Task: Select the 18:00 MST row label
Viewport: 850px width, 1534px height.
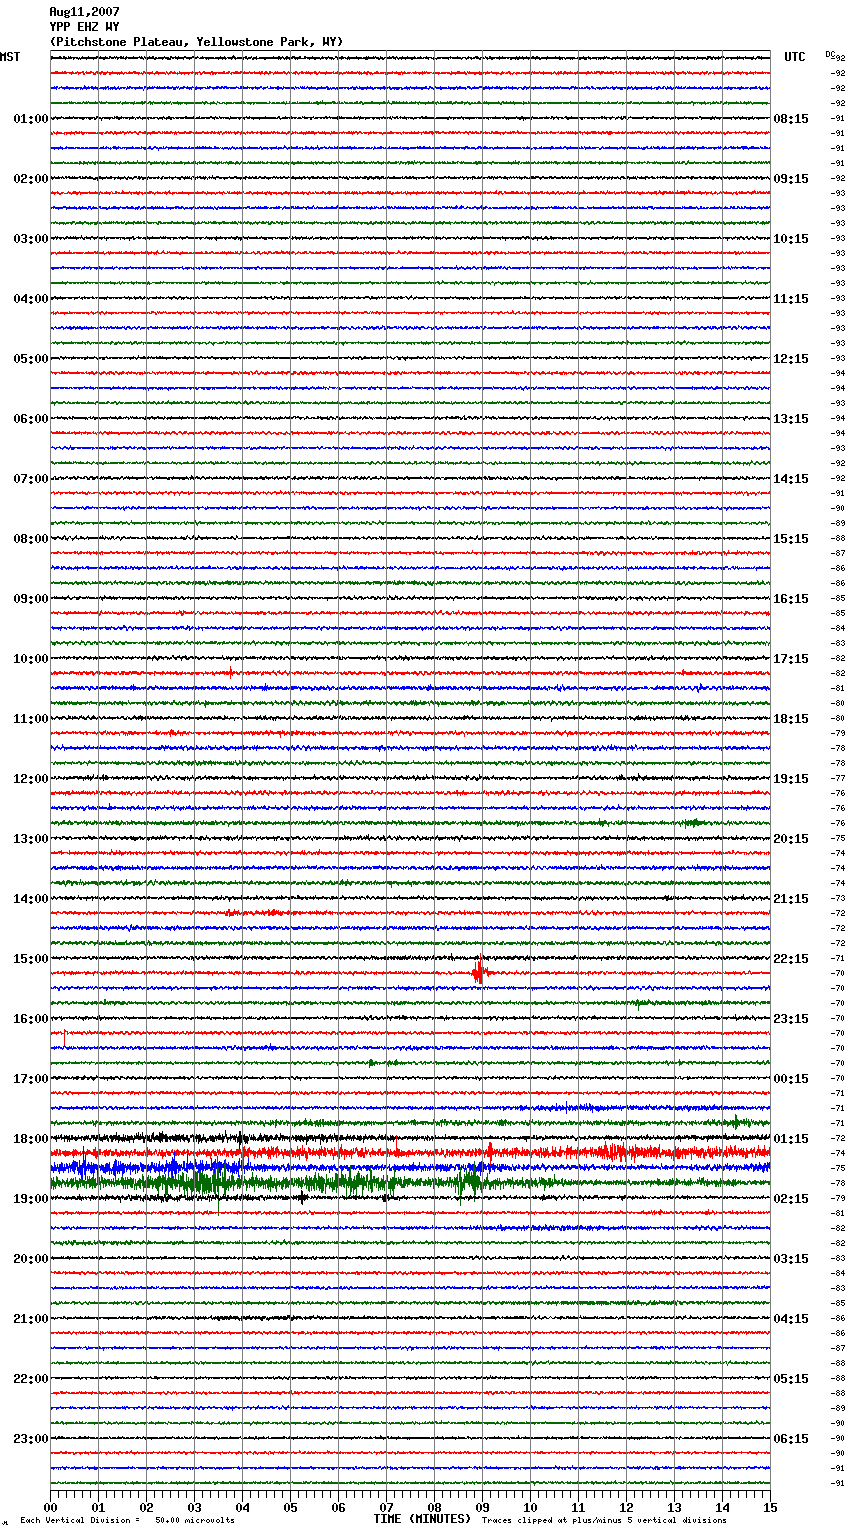Action: tap(31, 1139)
